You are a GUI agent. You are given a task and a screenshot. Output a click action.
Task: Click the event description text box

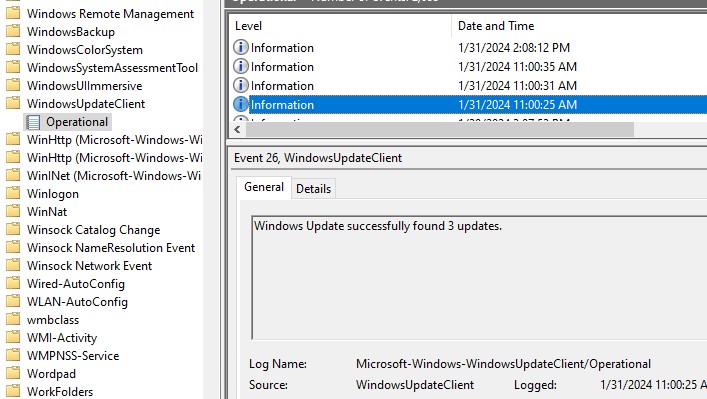pos(479,277)
